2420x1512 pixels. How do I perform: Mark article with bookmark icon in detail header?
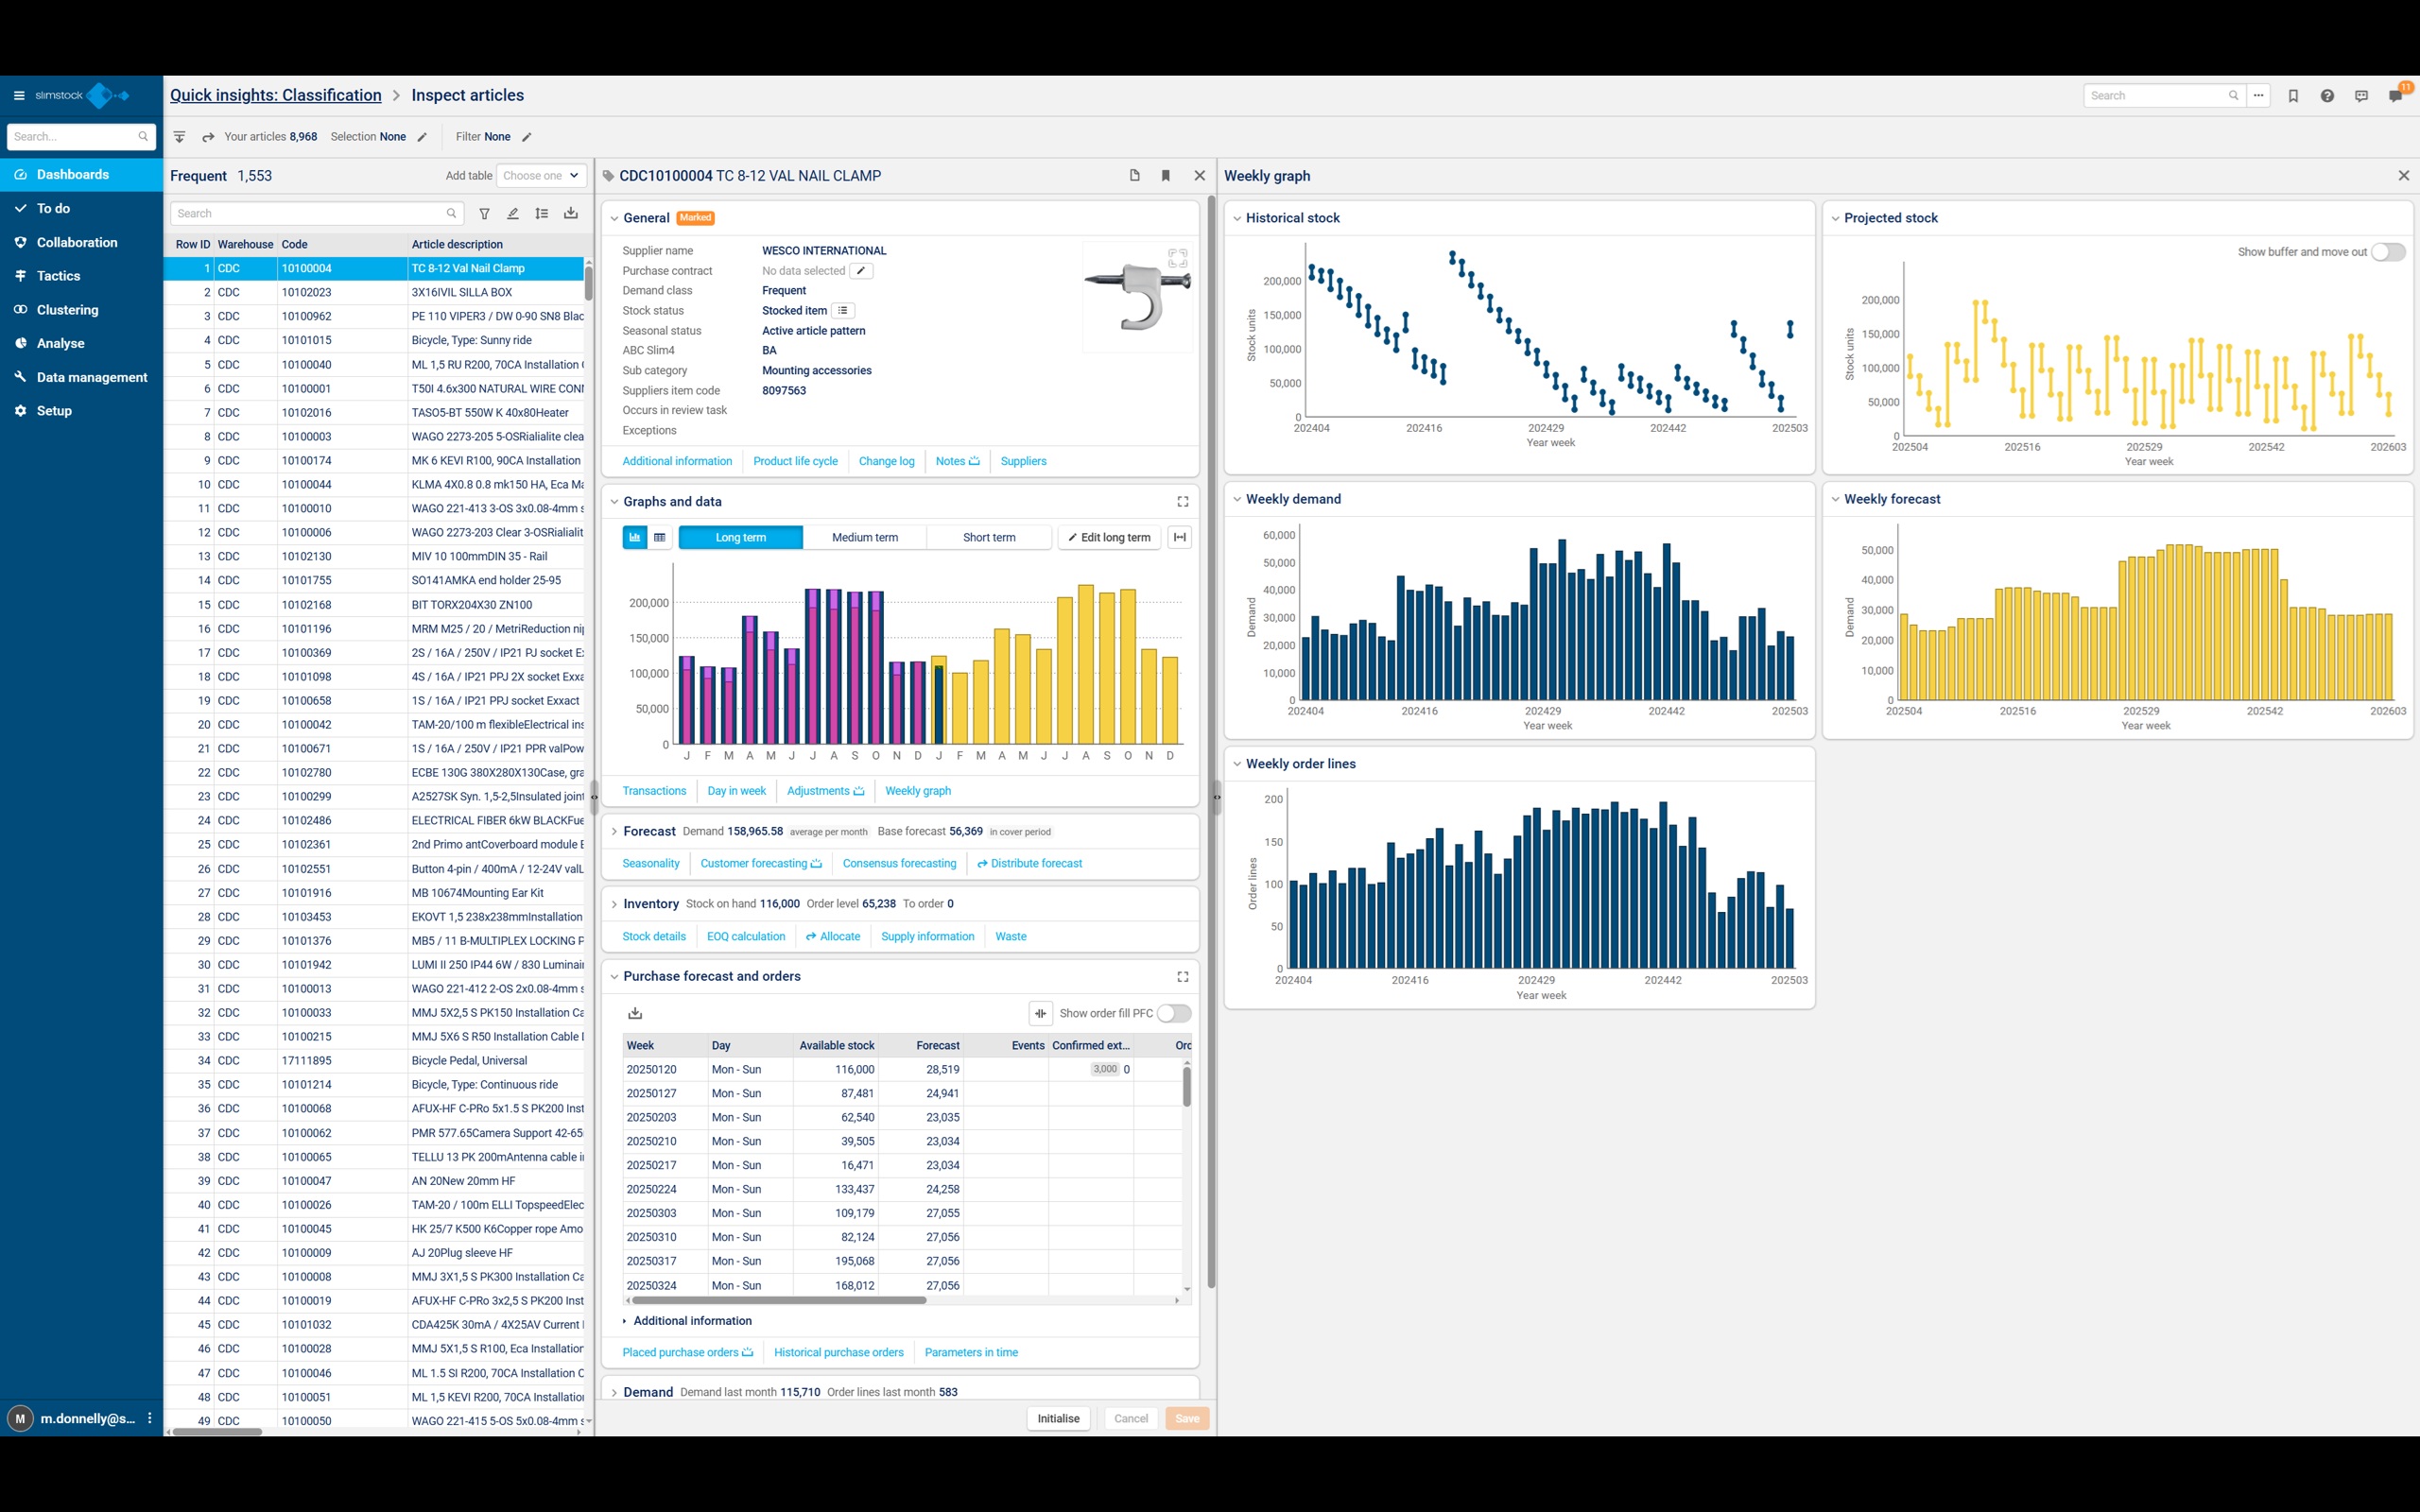pyautogui.click(x=1165, y=176)
